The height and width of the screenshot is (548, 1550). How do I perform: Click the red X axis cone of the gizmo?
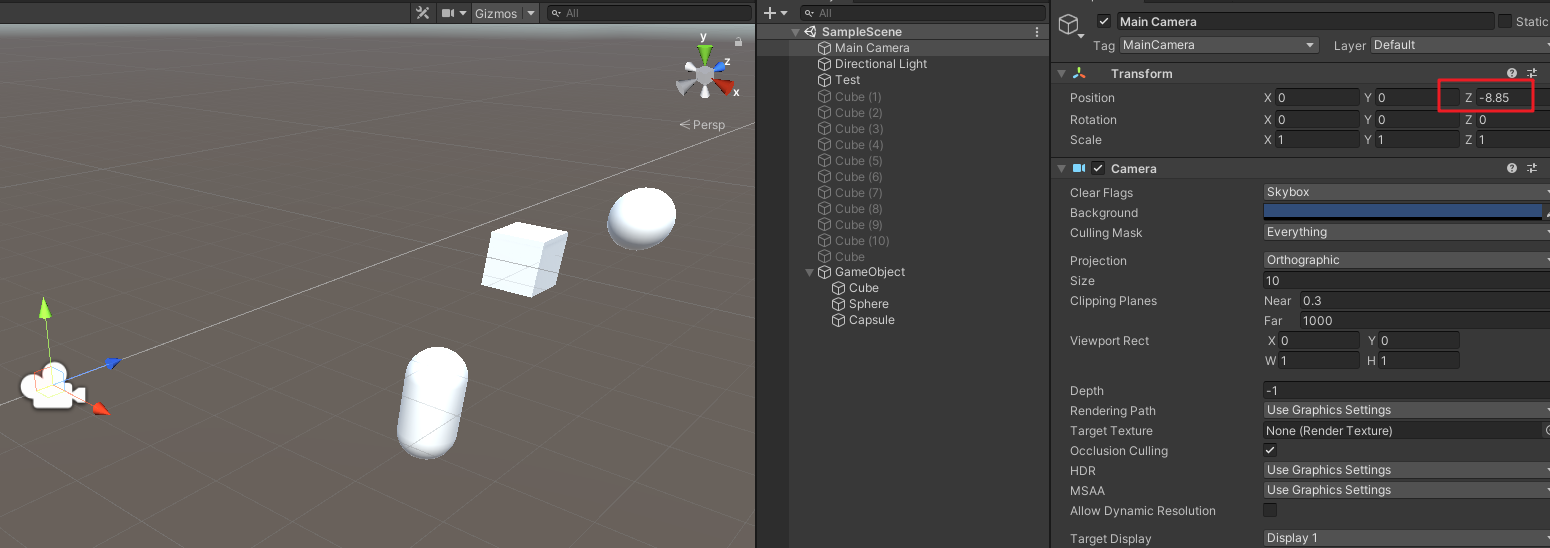point(725,86)
